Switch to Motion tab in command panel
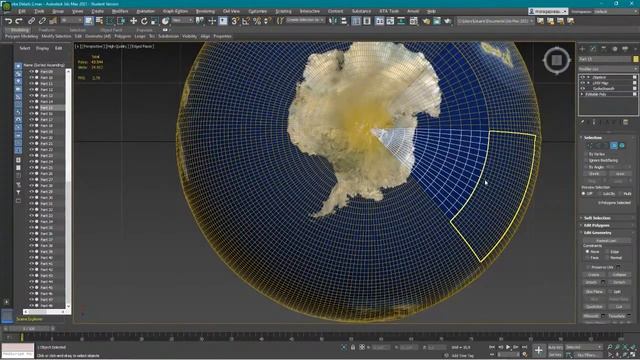 tap(615, 49)
